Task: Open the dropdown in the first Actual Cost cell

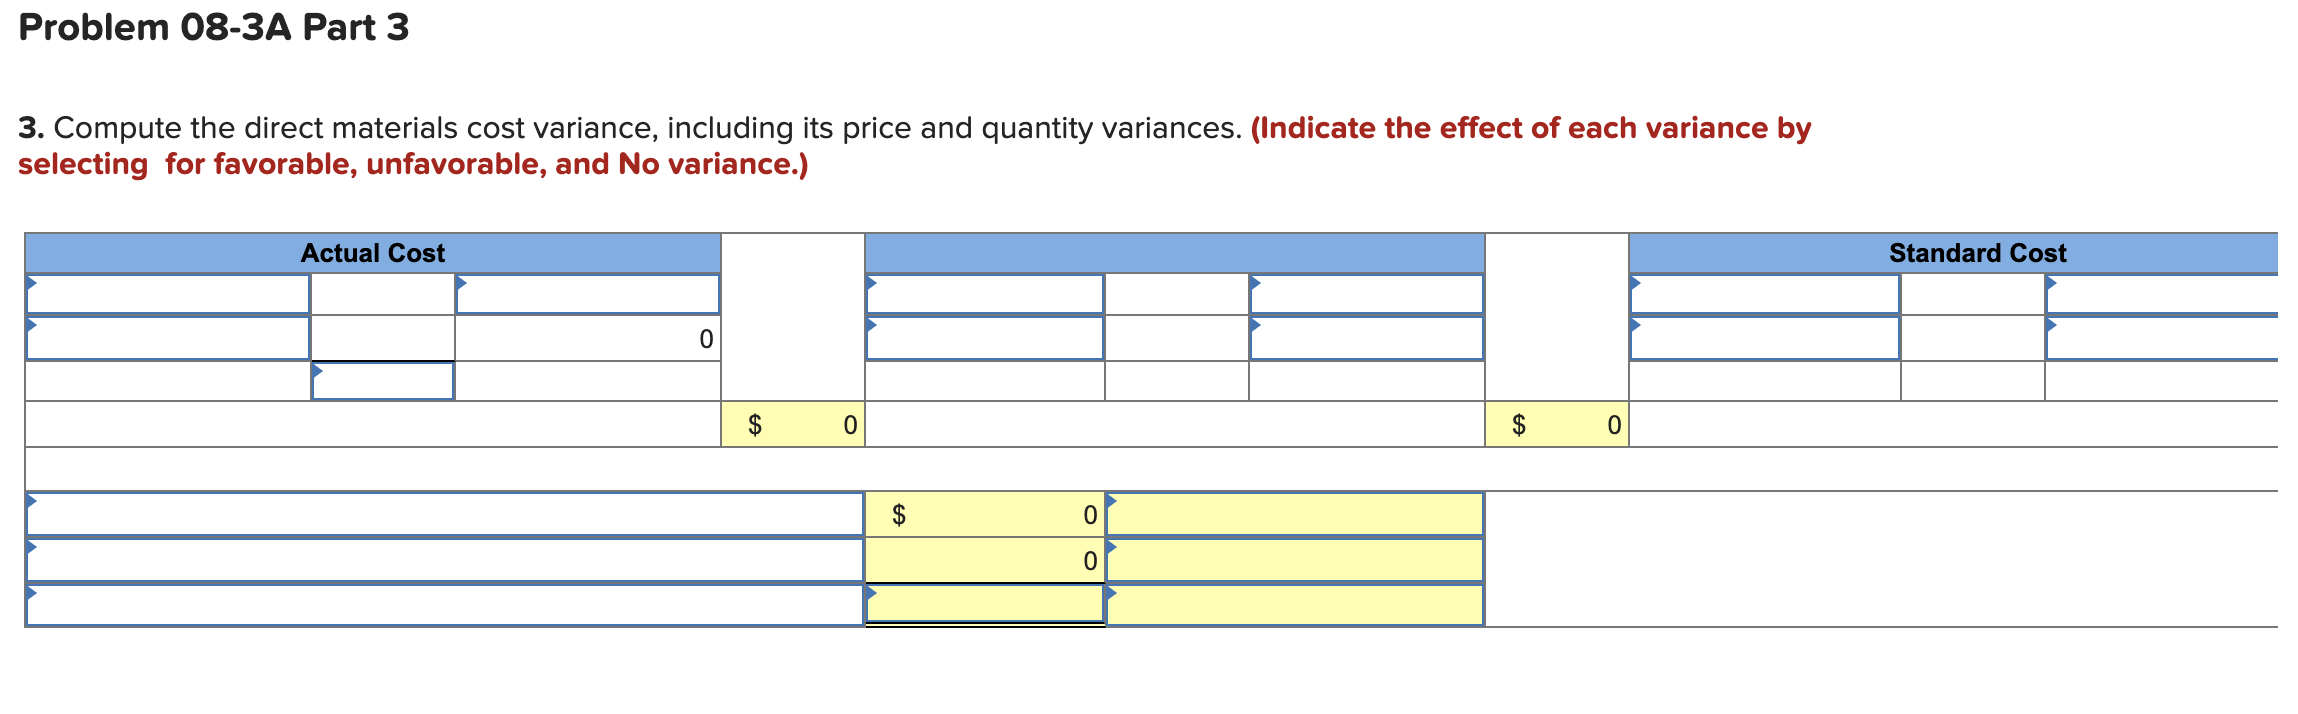Action: pos(165,295)
